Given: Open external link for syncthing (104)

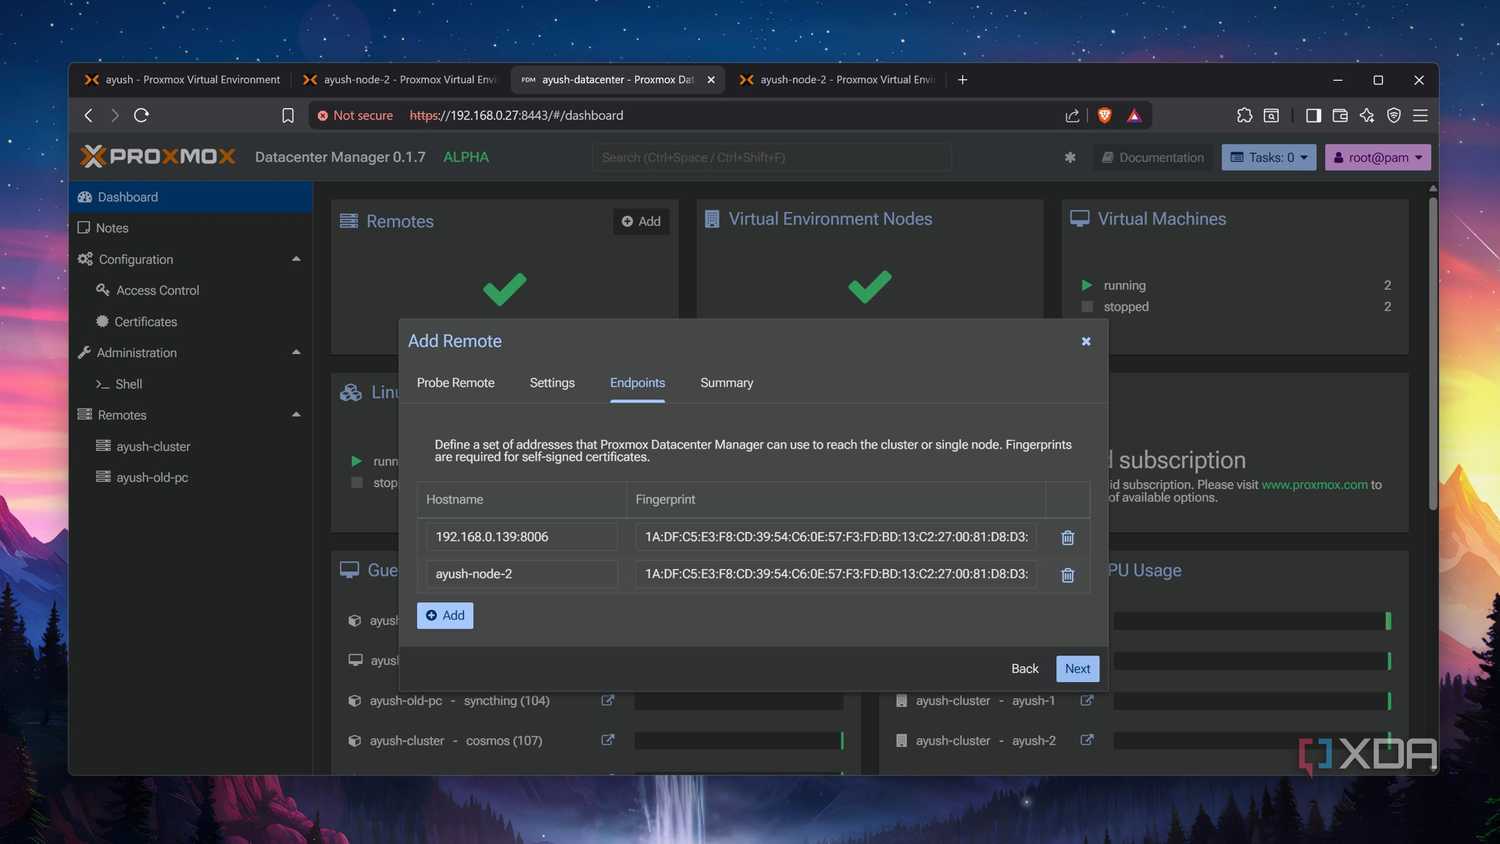Looking at the screenshot, I should (607, 701).
